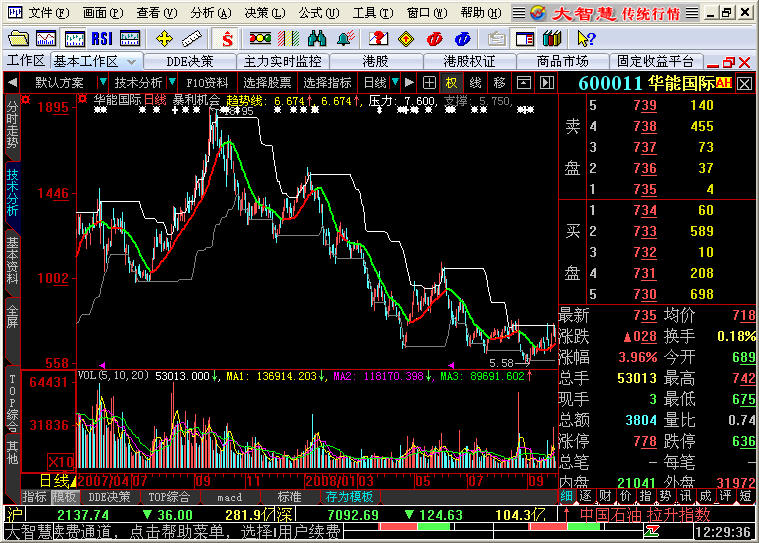Open the 决策(L) menu

tap(264, 13)
